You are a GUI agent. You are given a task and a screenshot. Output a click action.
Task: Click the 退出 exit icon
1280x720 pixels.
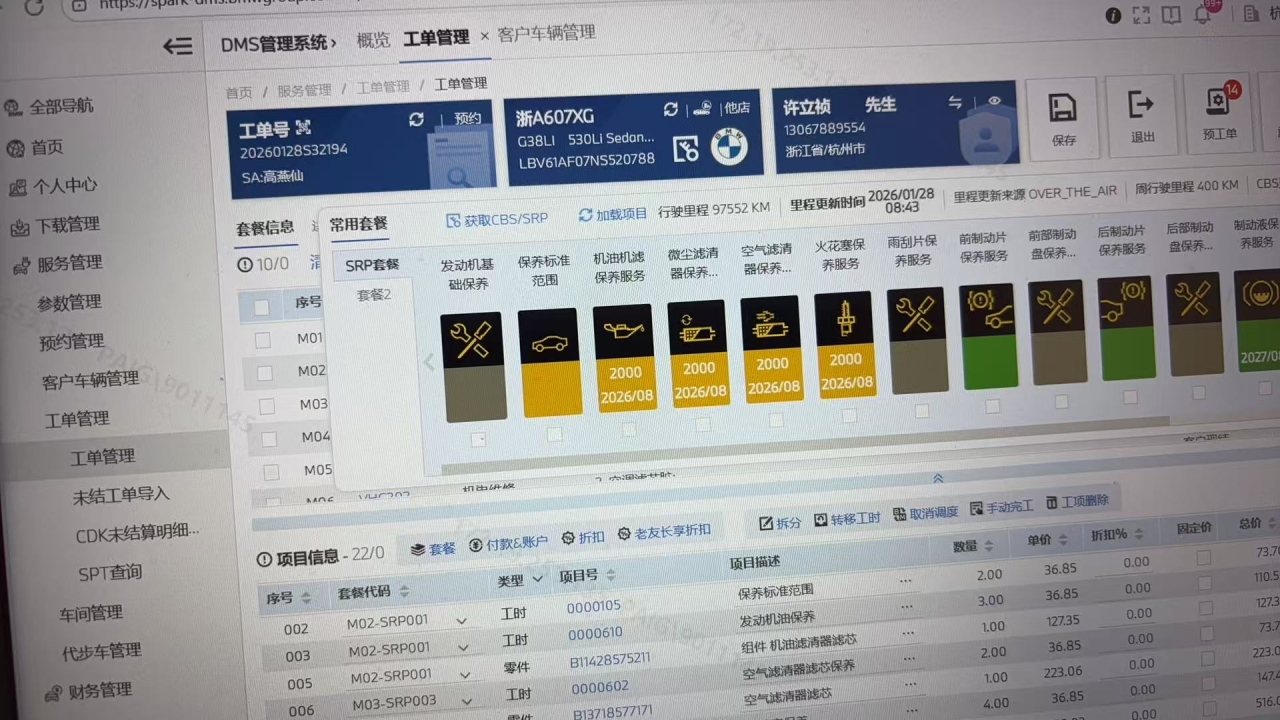point(1141,106)
